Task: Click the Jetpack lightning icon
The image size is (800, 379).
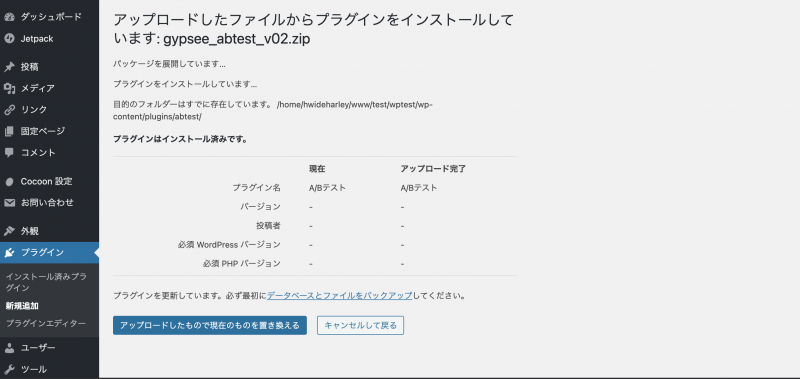Action: tap(9, 39)
